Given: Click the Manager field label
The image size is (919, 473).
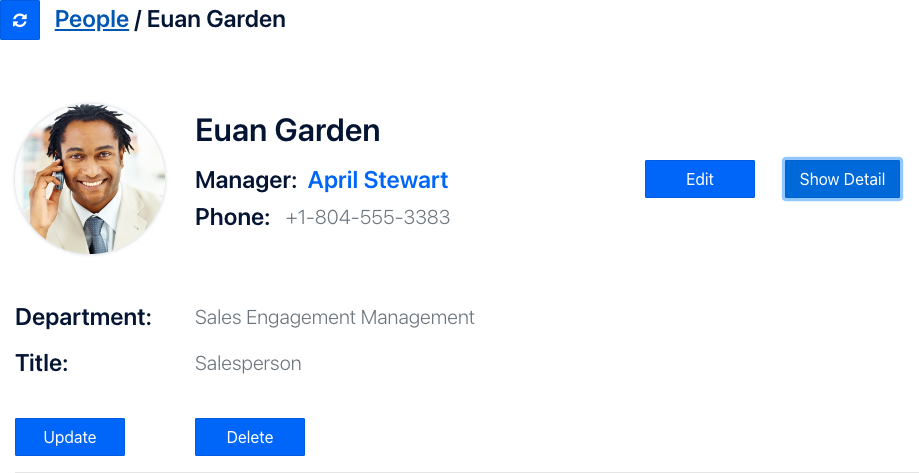Looking at the screenshot, I should tap(246, 180).
